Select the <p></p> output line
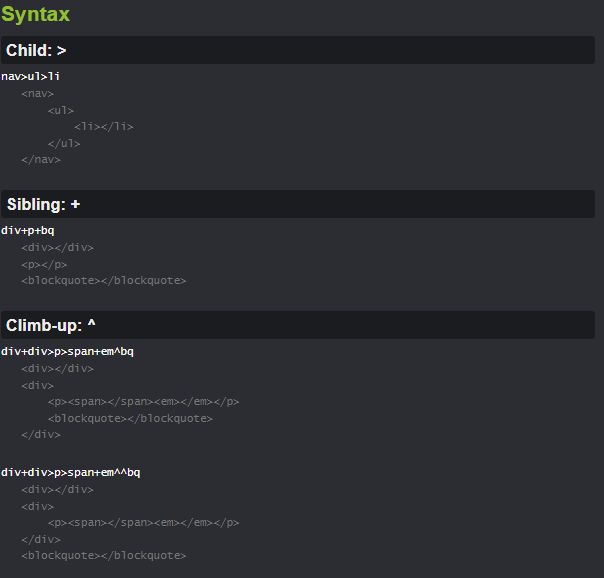The image size is (604, 578). (44, 265)
